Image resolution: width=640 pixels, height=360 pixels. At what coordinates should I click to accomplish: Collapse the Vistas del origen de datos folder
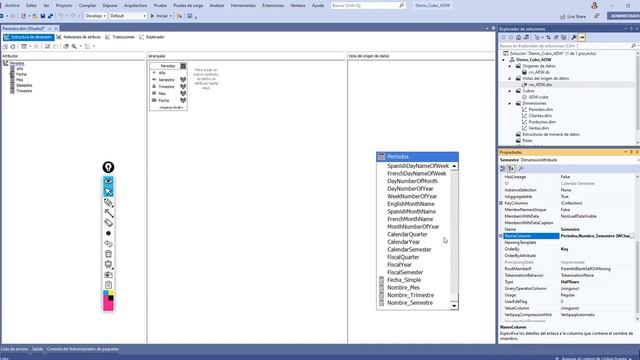[509, 78]
